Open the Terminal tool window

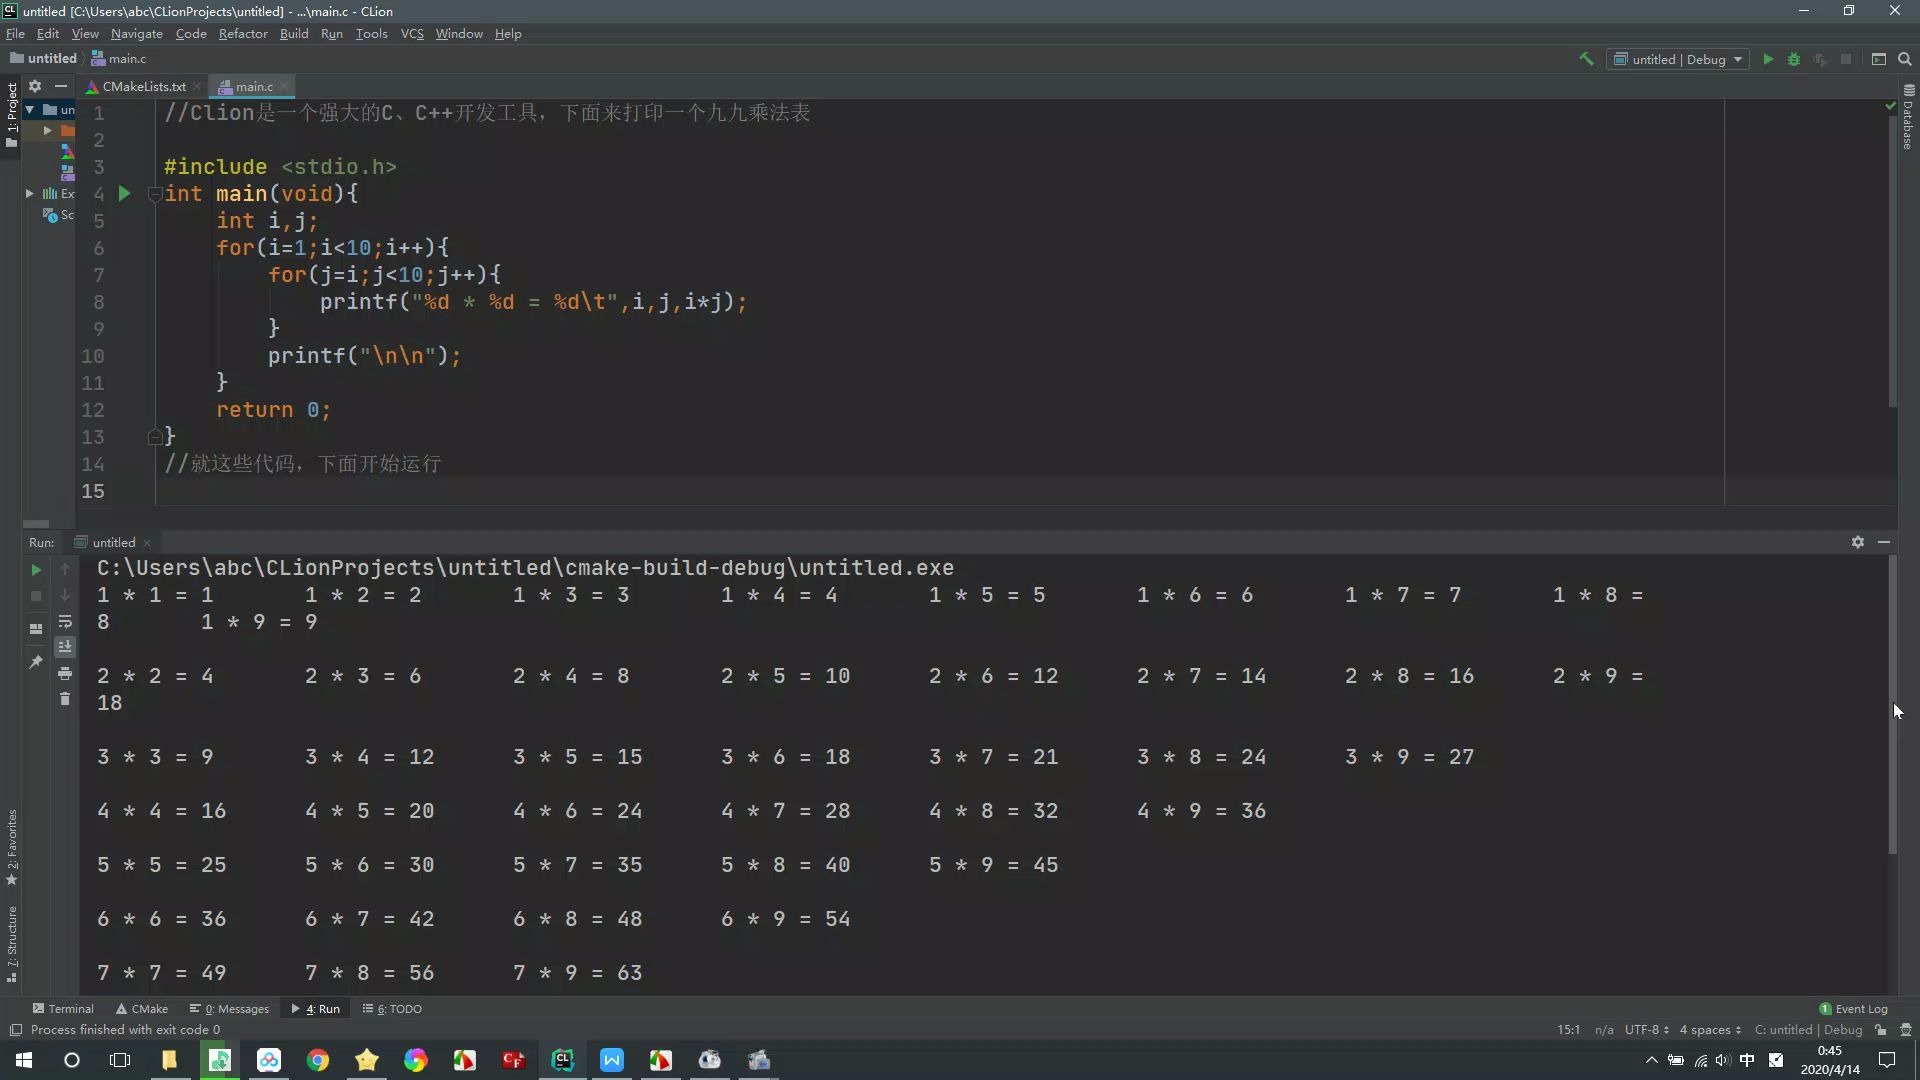tap(63, 1009)
